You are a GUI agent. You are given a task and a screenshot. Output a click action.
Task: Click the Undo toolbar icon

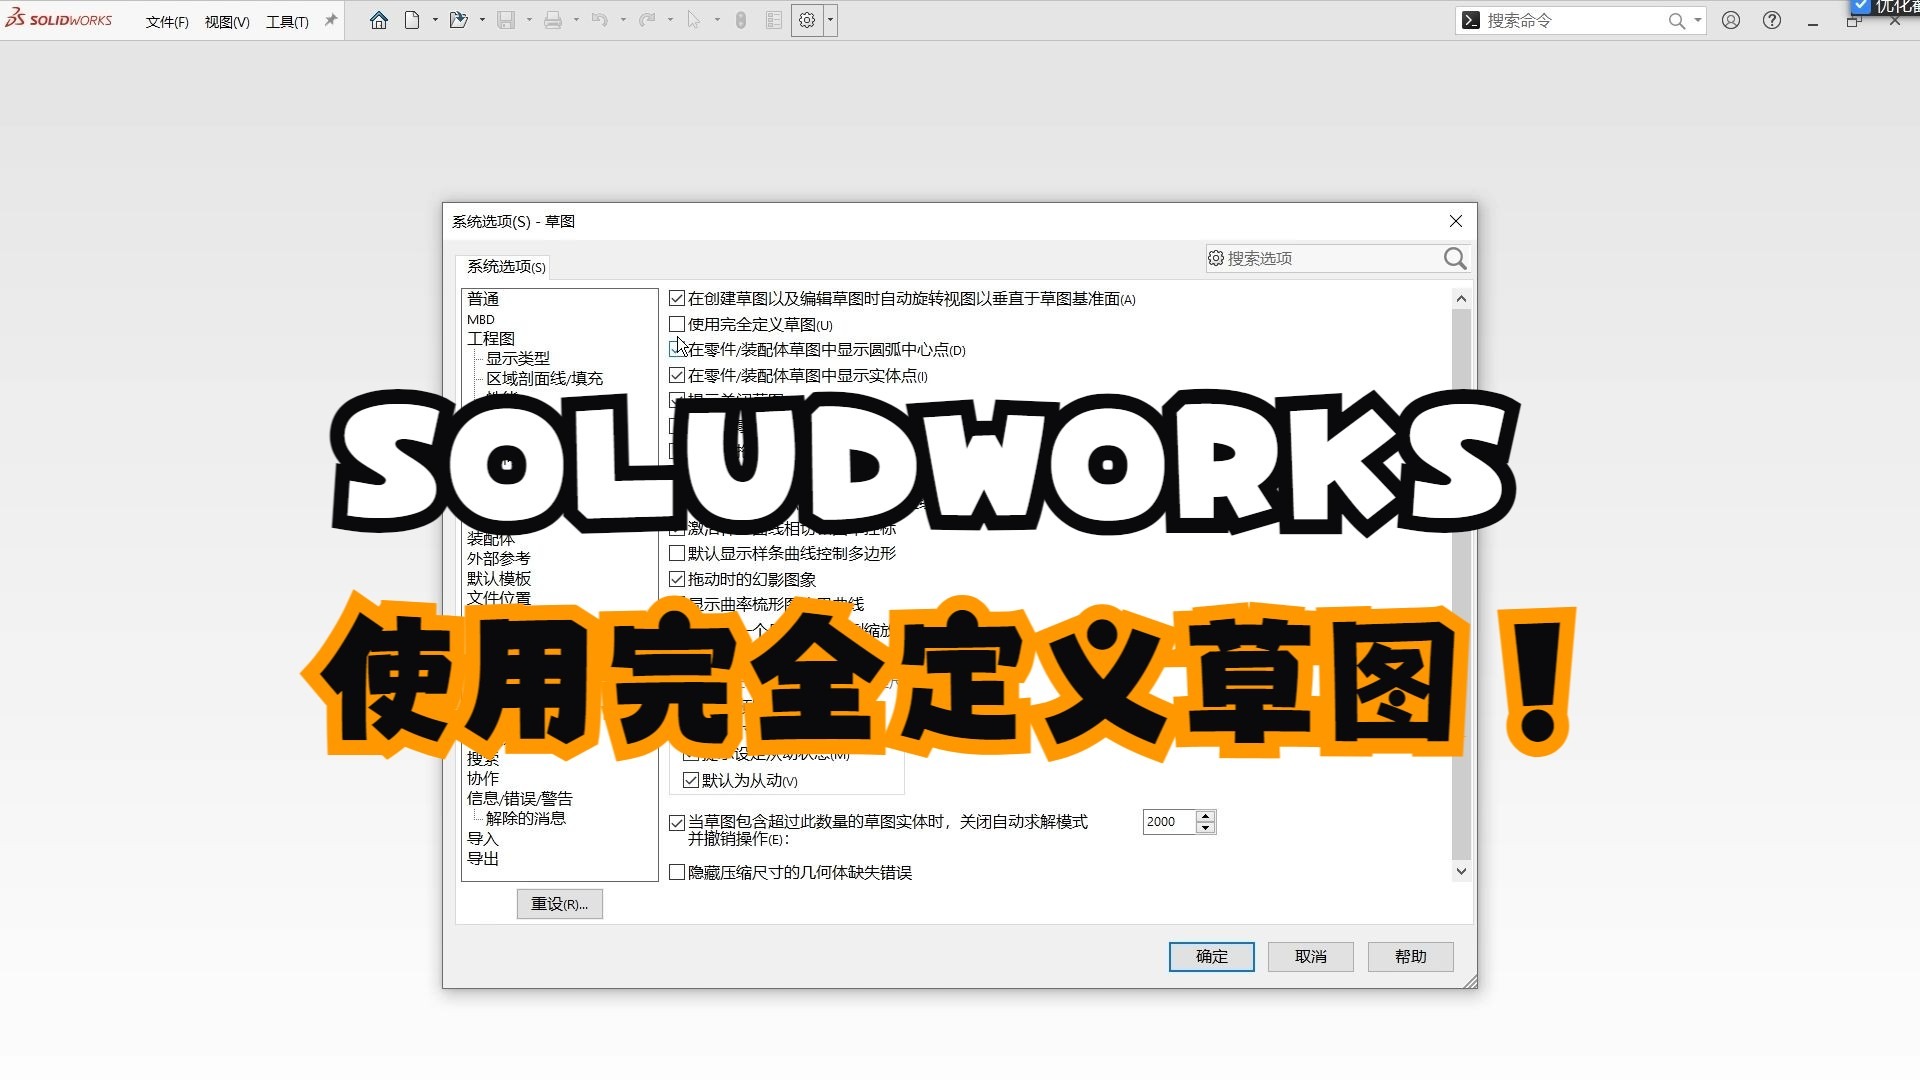click(600, 19)
